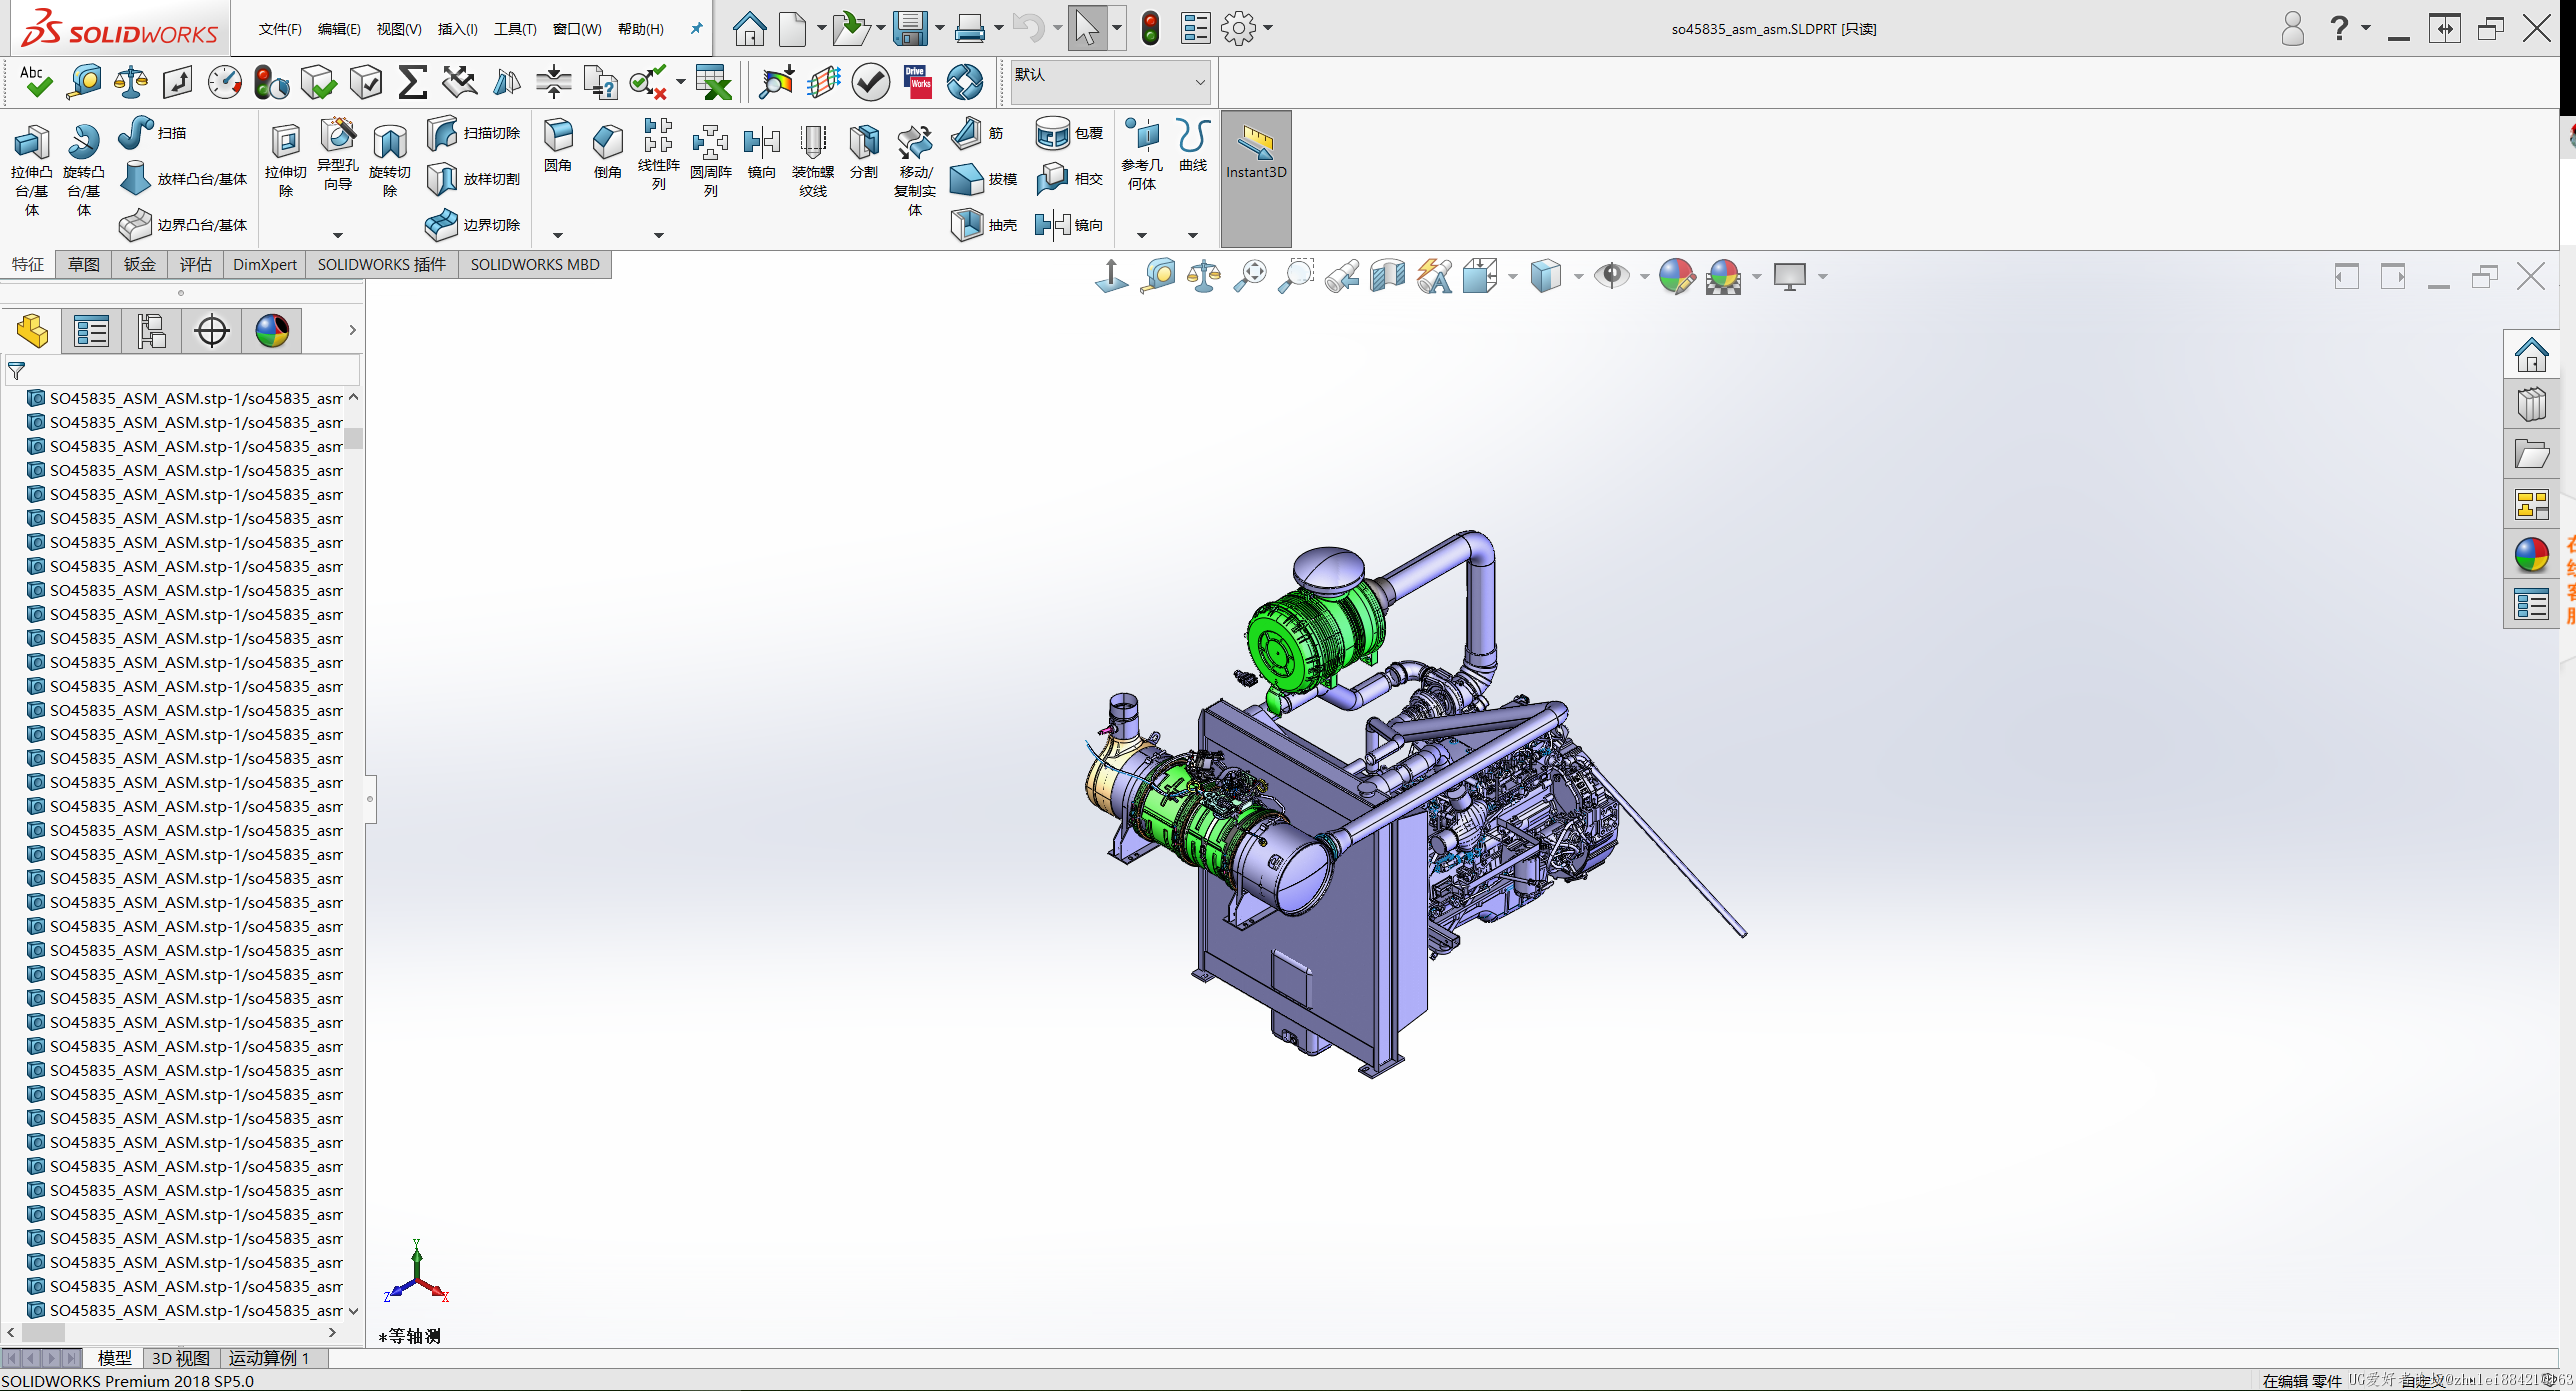The image size is (2576, 1391).
Task: Open the 文件(F) menu
Action: (280, 29)
